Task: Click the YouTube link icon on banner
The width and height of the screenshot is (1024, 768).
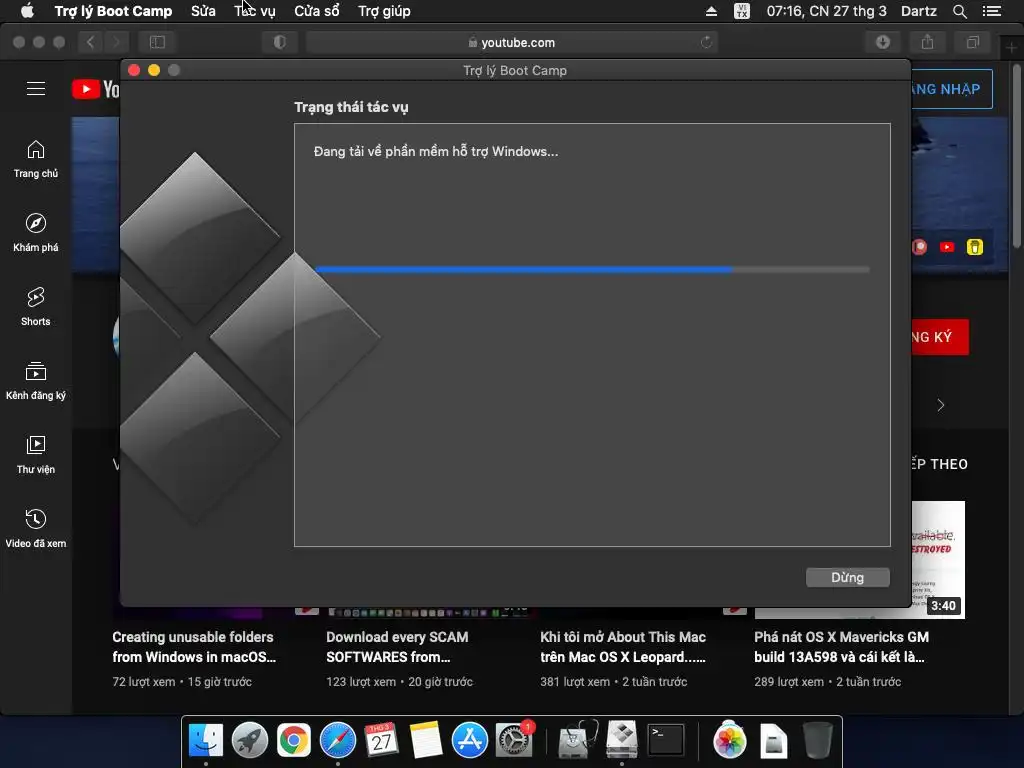Action: coord(947,247)
